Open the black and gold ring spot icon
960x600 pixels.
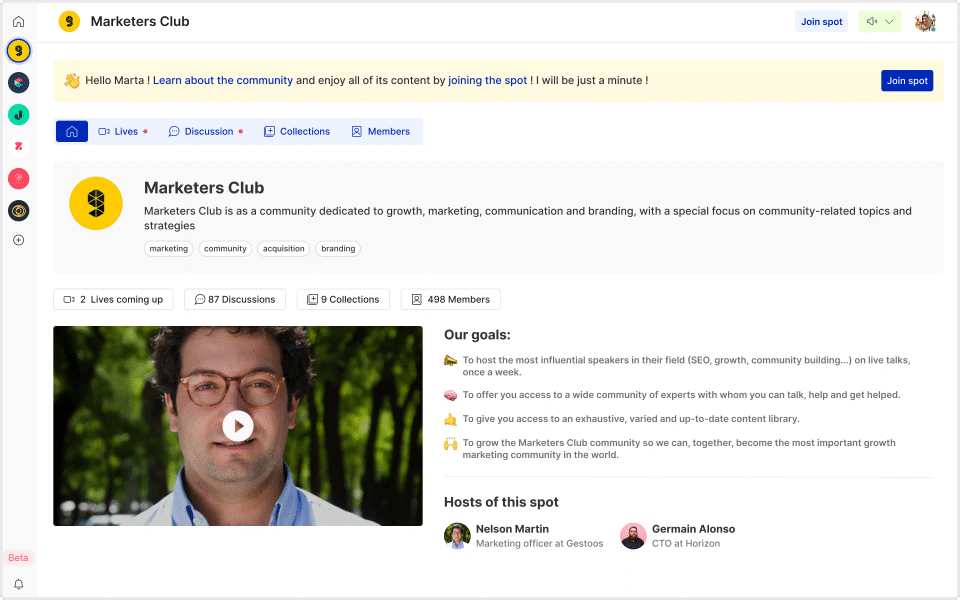[x=18, y=211]
